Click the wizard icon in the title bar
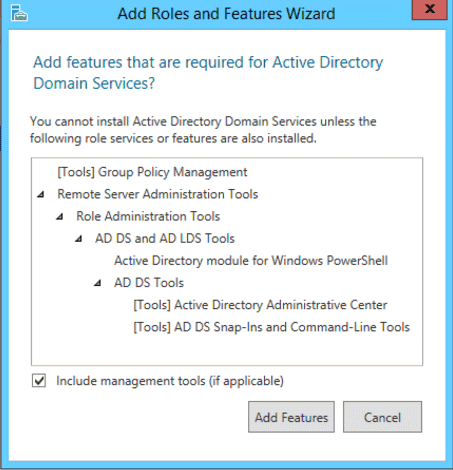This screenshot has width=453, height=470. coord(19,13)
